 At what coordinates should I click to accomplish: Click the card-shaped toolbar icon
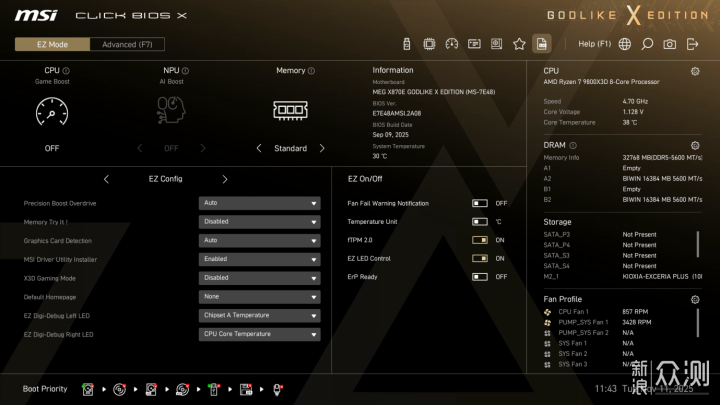coord(474,44)
